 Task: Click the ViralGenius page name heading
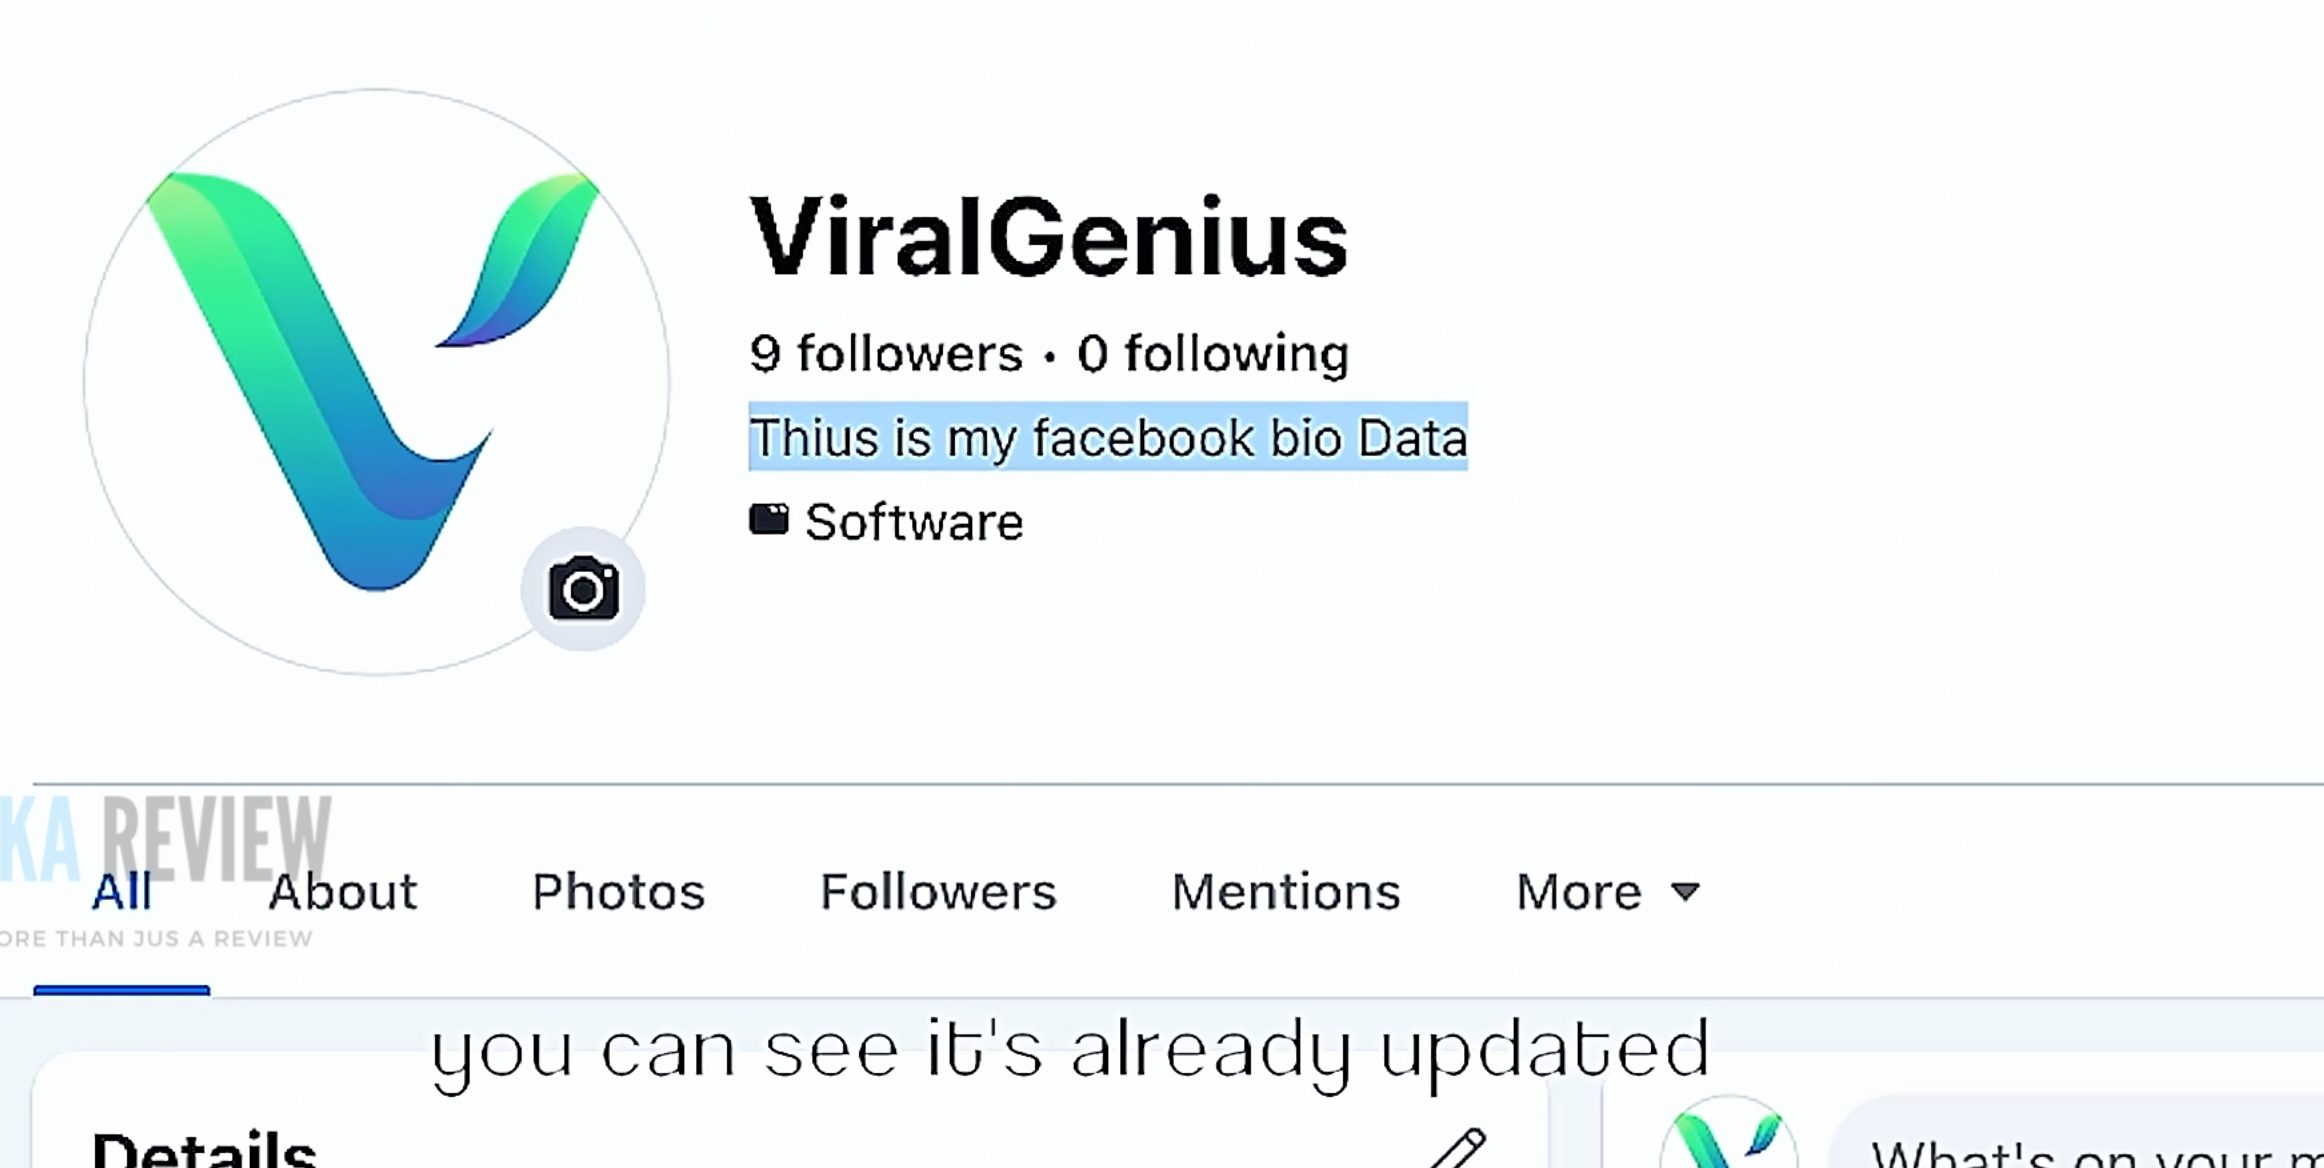(x=1048, y=238)
